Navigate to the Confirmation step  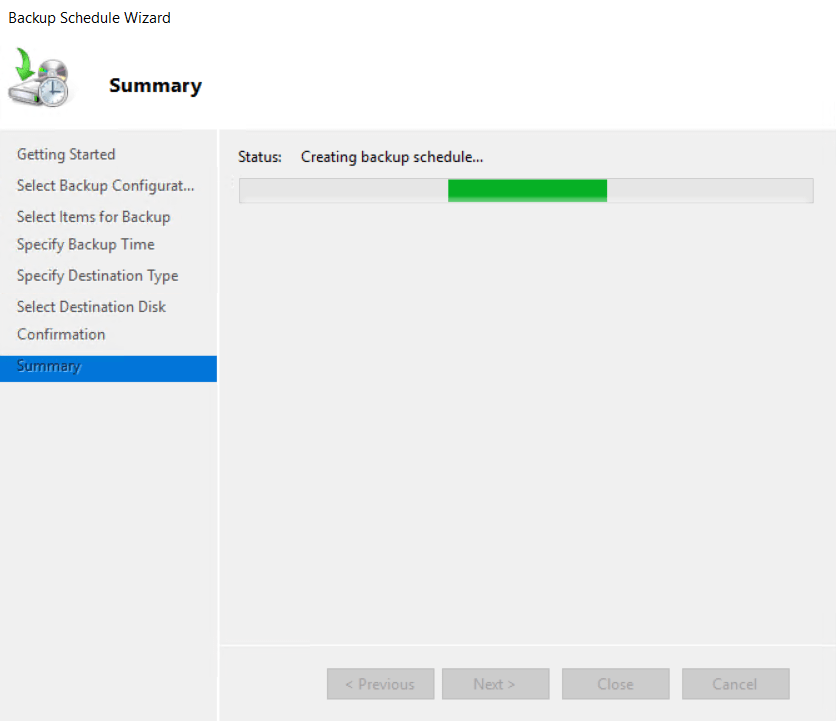[61, 334]
